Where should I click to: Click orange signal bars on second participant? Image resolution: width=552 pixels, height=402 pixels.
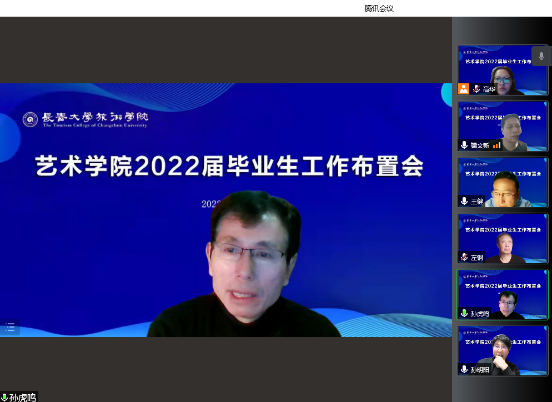[497, 145]
